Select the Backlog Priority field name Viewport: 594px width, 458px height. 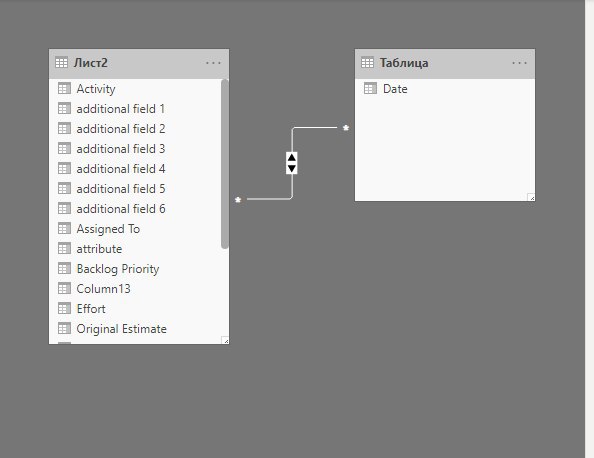pos(118,269)
